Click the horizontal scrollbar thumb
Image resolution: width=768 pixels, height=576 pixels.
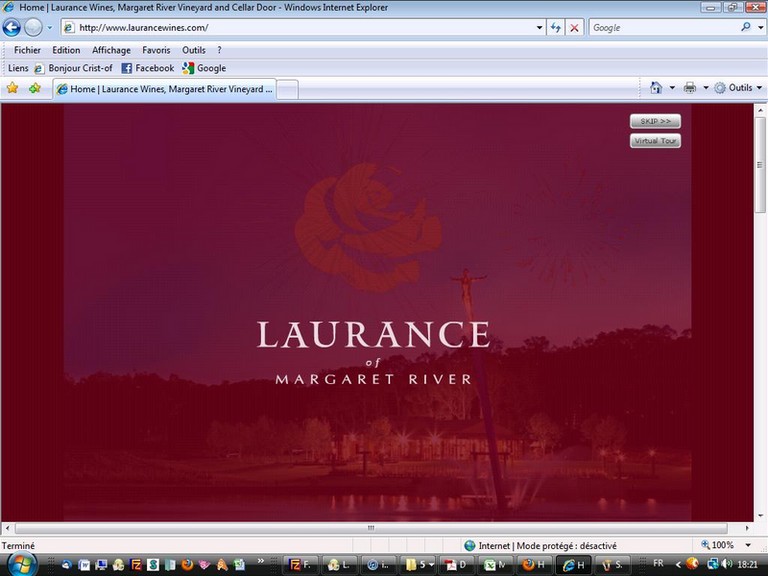click(x=370, y=527)
